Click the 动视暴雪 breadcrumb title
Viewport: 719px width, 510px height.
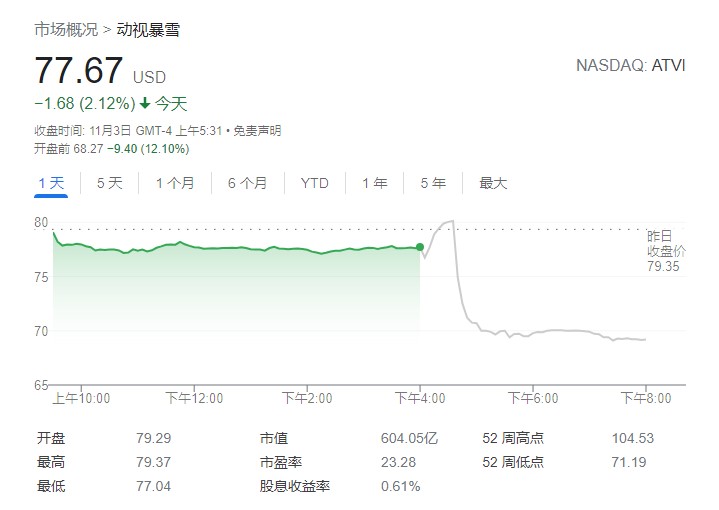pos(148,30)
